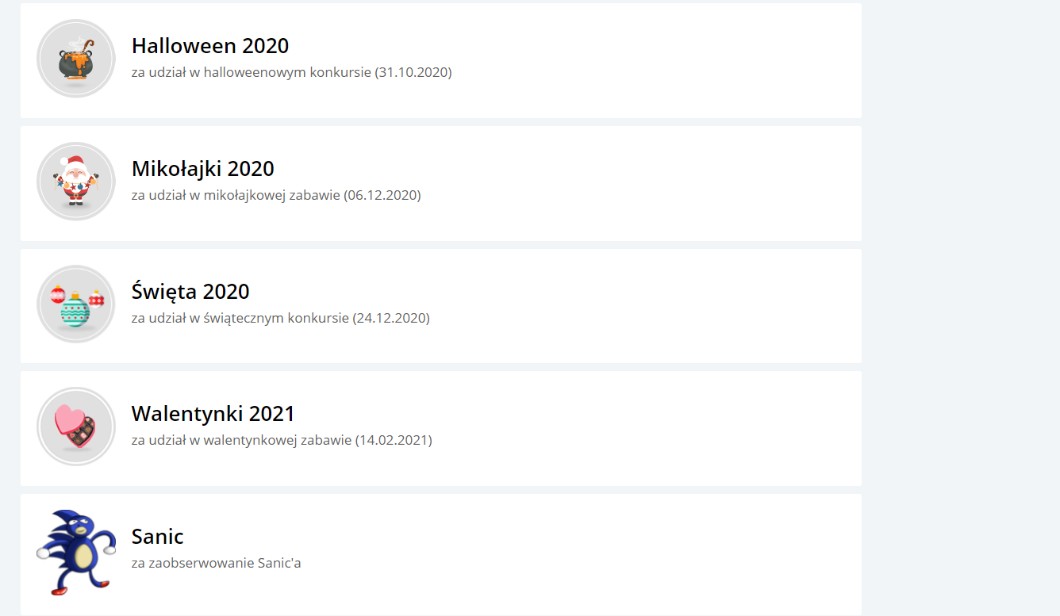Click the Halloween cauldron badge icon
This screenshot has width=1060, height=616.
tap(76, 59)
